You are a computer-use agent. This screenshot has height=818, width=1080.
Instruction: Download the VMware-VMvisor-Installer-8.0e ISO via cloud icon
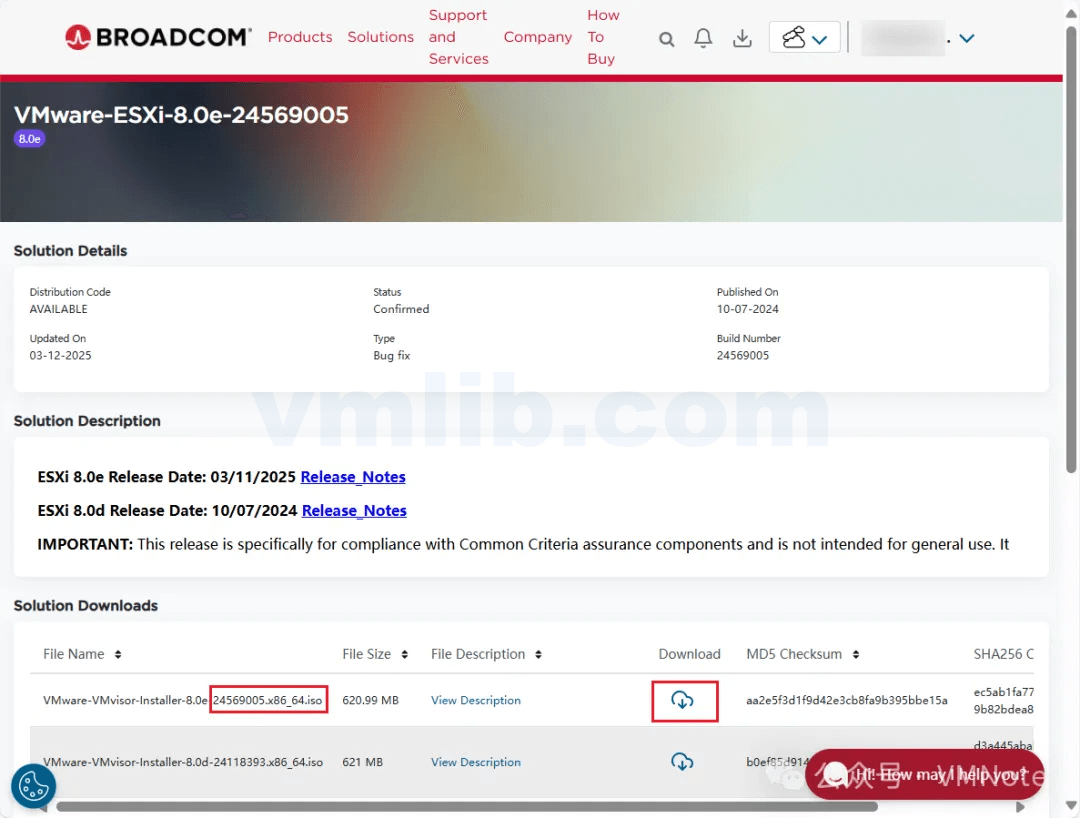tap(684, 701)
